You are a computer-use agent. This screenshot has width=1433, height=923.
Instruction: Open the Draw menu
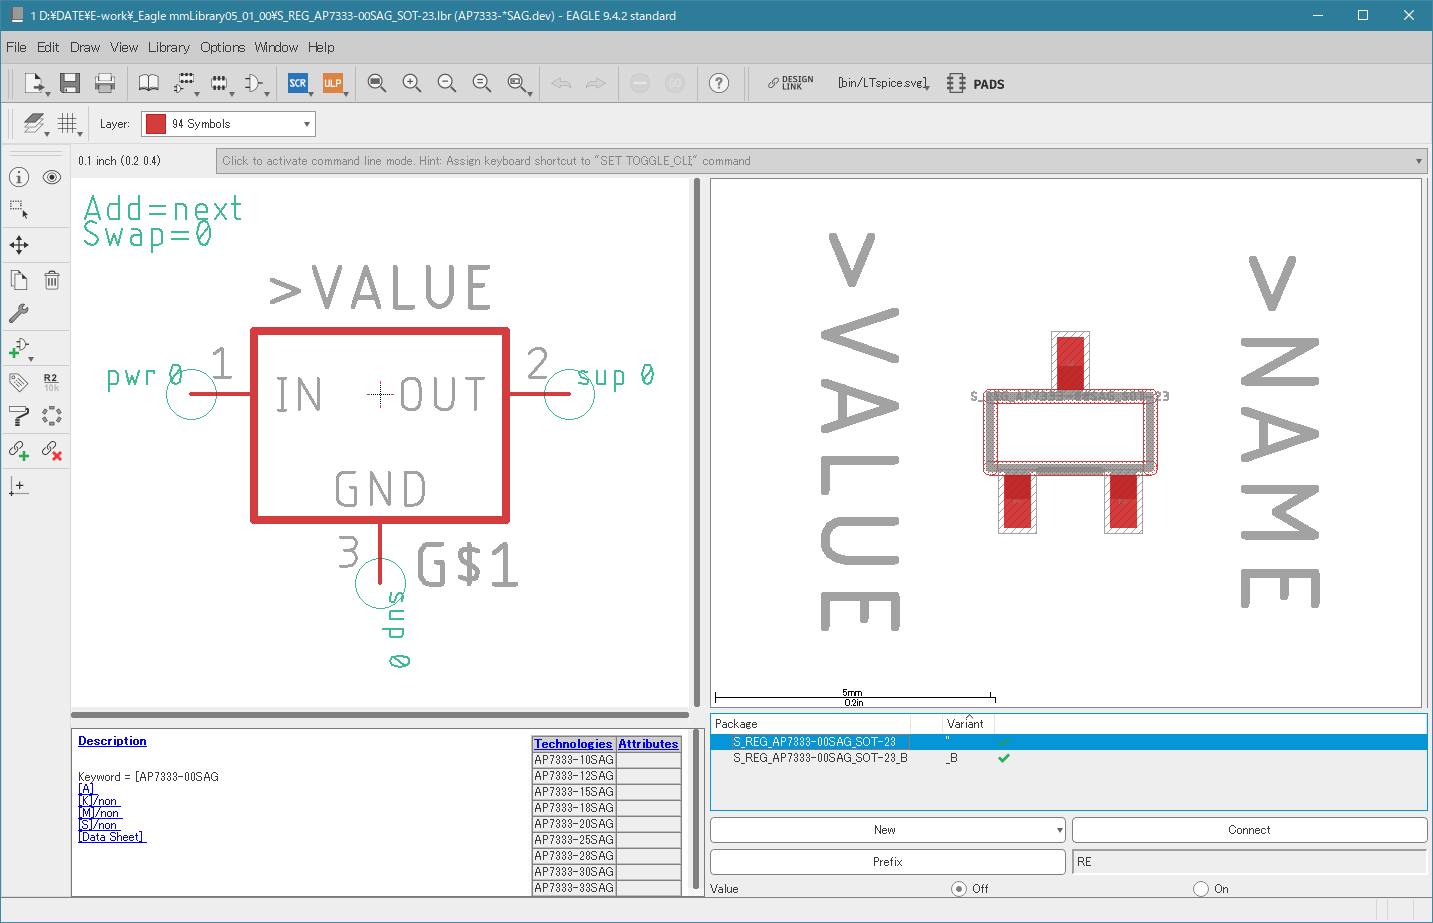click(x=85, y=47)
